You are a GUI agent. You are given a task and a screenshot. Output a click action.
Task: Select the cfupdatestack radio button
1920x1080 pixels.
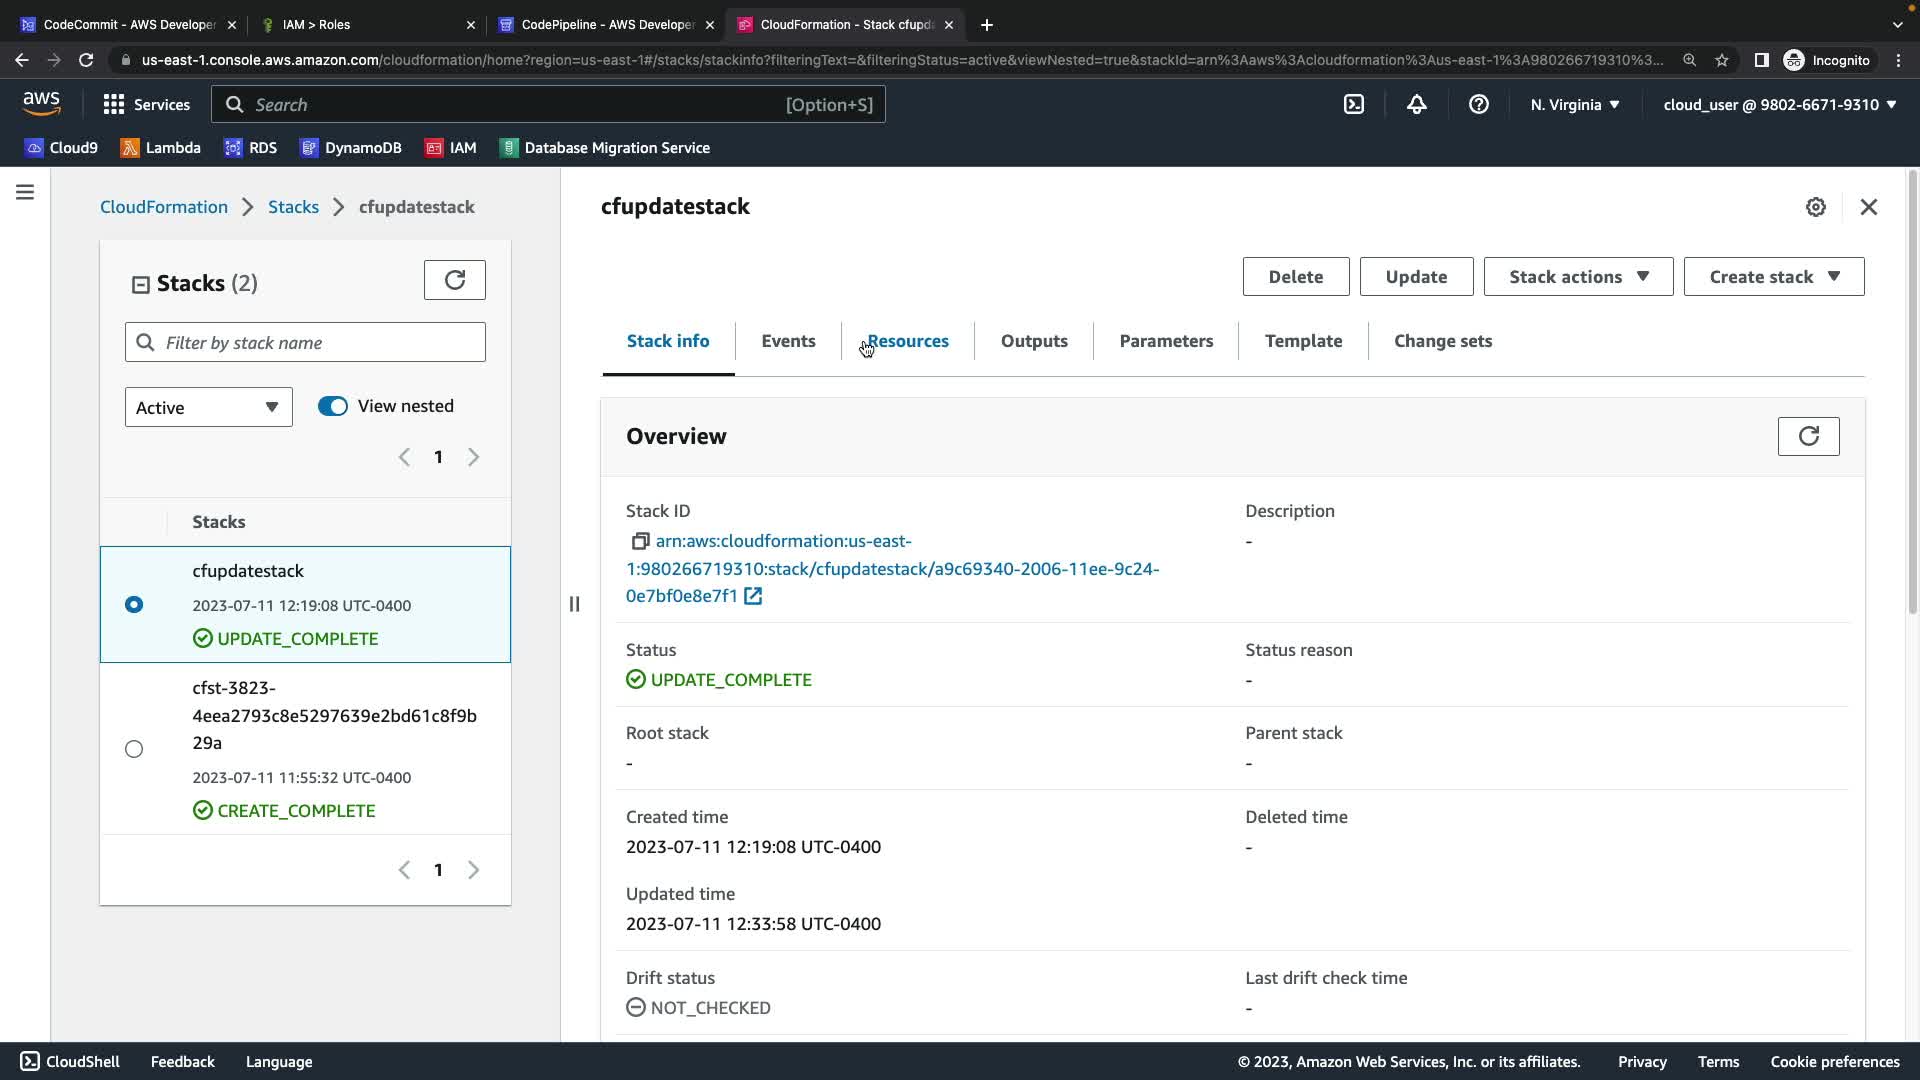tap(134, 604)
